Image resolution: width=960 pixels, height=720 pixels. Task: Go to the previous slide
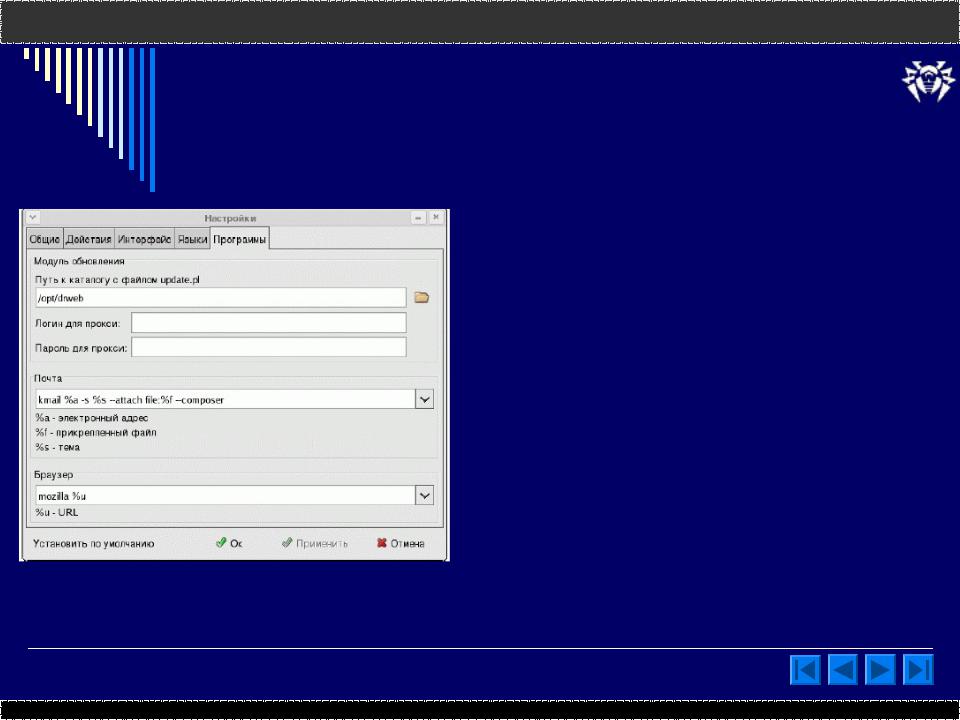(x=842, y=669)
